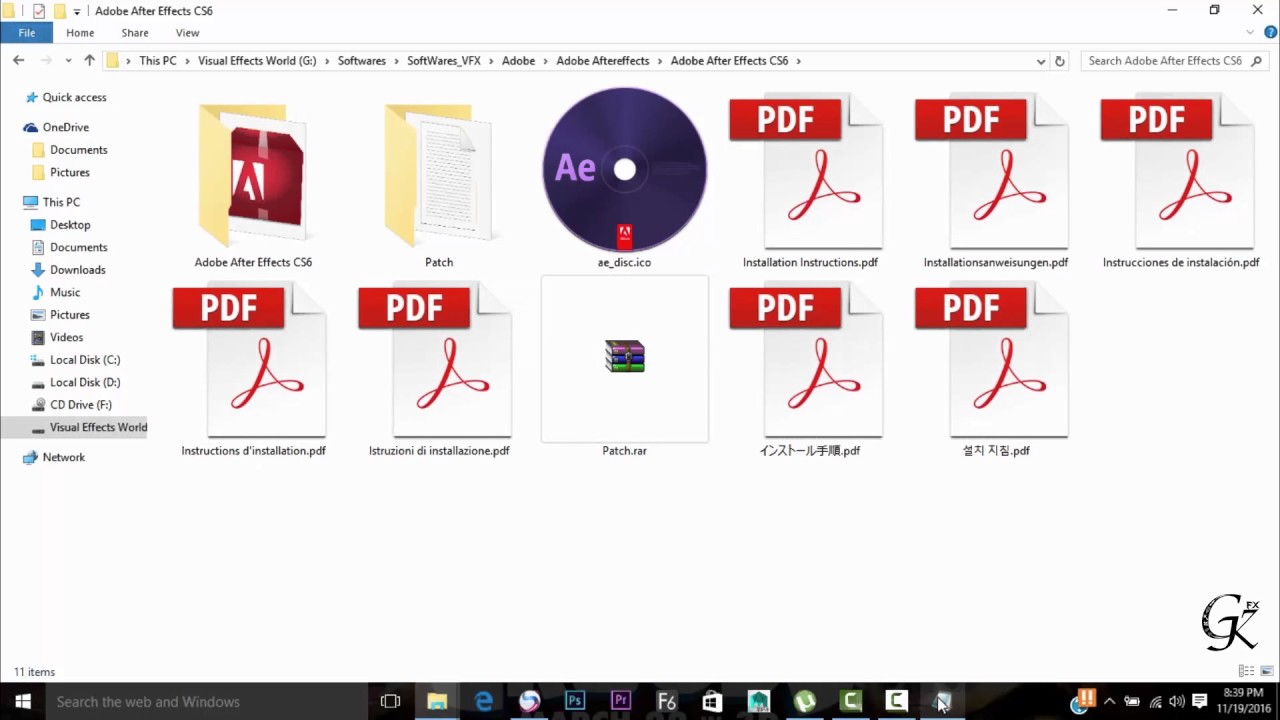Image resolution: width=1280 pixels, height=720 pixels.
Task: Show hidden system tray icons
Action: point(1109,702)
